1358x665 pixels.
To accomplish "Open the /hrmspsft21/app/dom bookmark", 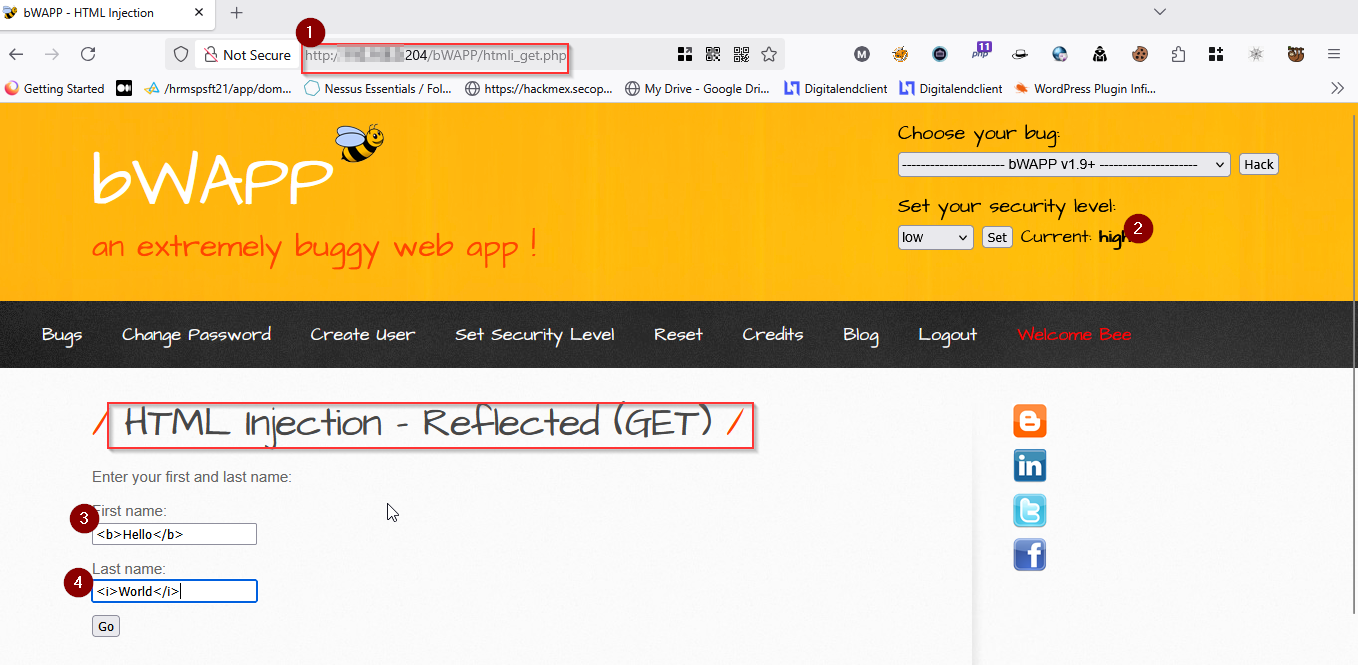I will point(218,88).
